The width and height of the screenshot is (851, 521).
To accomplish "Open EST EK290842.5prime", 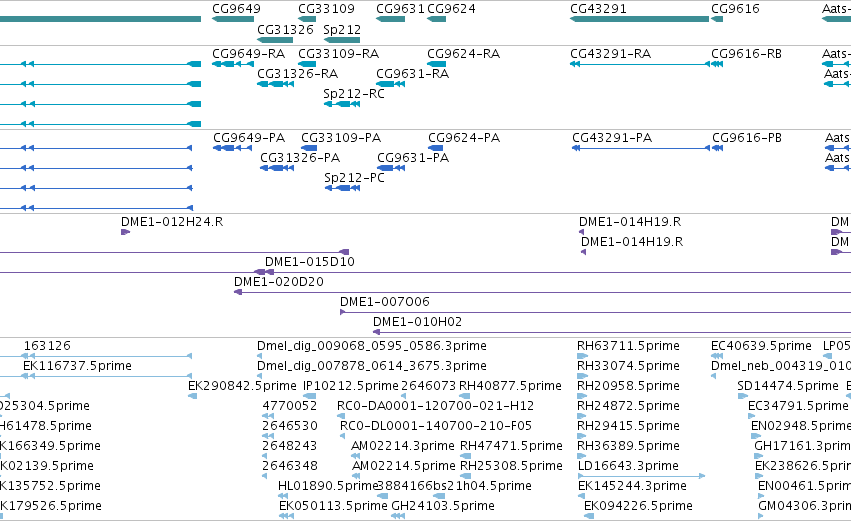I will tap(243, 386).
